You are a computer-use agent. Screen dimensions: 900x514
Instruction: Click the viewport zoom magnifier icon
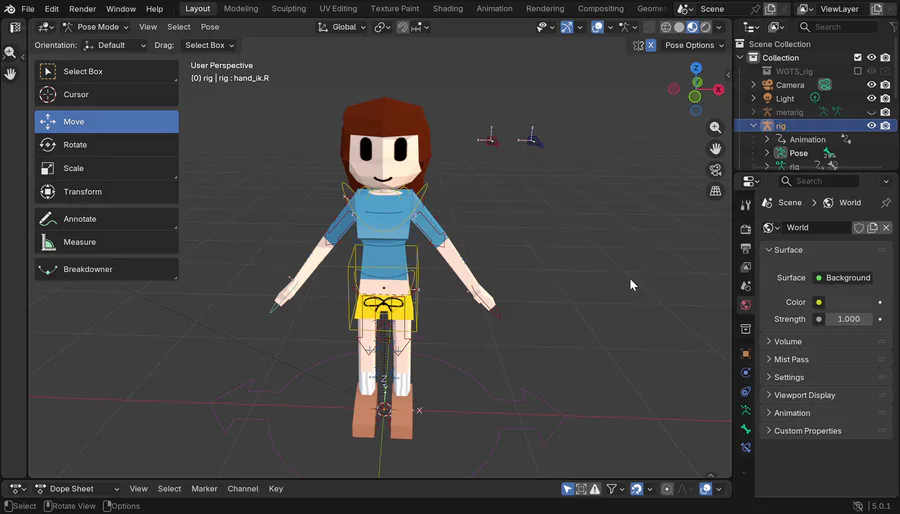click(715, 128)
